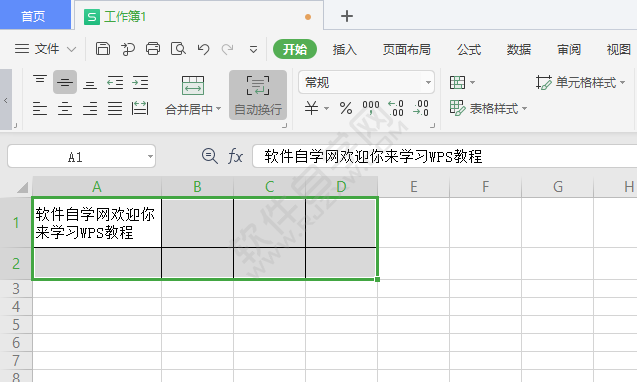Justify text across the cell
The height and width of the screenshot is (382, 637).
coord(115,109)
